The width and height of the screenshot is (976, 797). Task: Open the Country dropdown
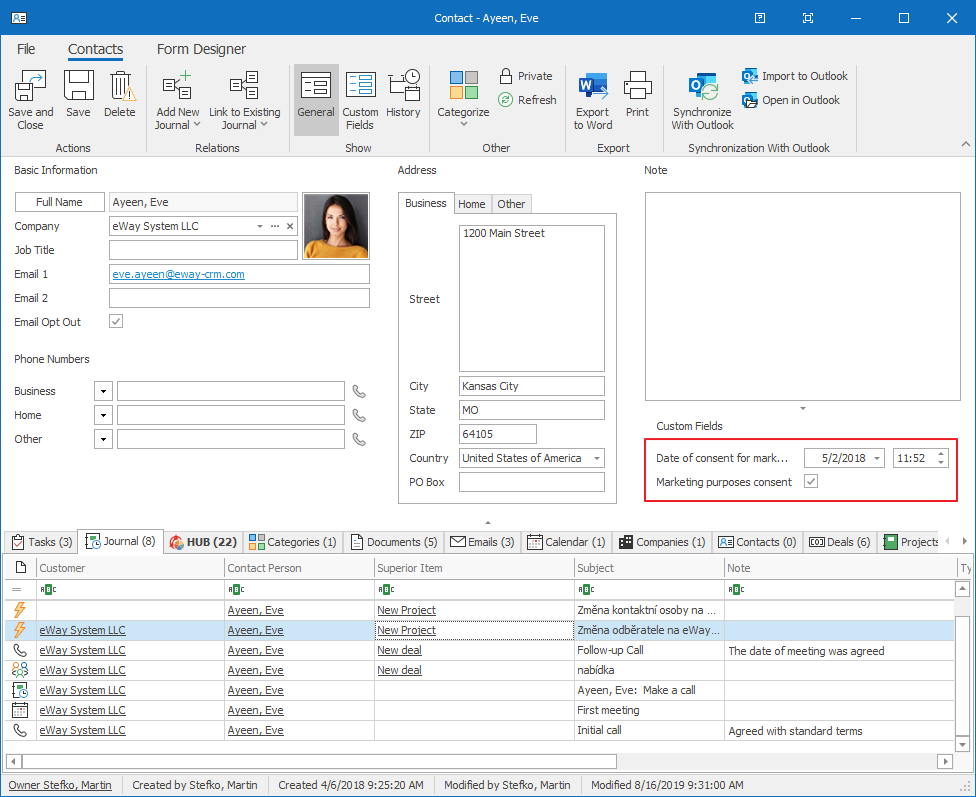[x=597, y=458]
